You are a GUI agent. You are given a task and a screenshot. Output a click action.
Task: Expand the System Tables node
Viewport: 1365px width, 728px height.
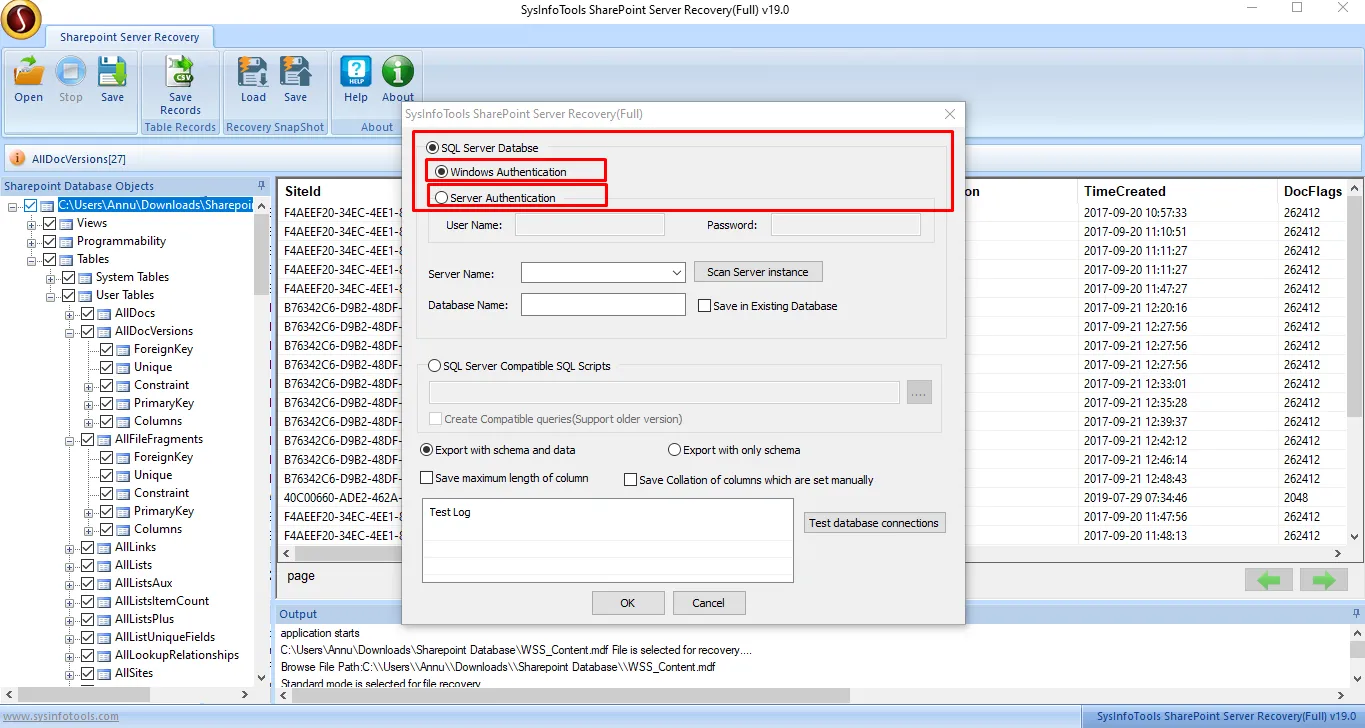[x=52, y=277]
